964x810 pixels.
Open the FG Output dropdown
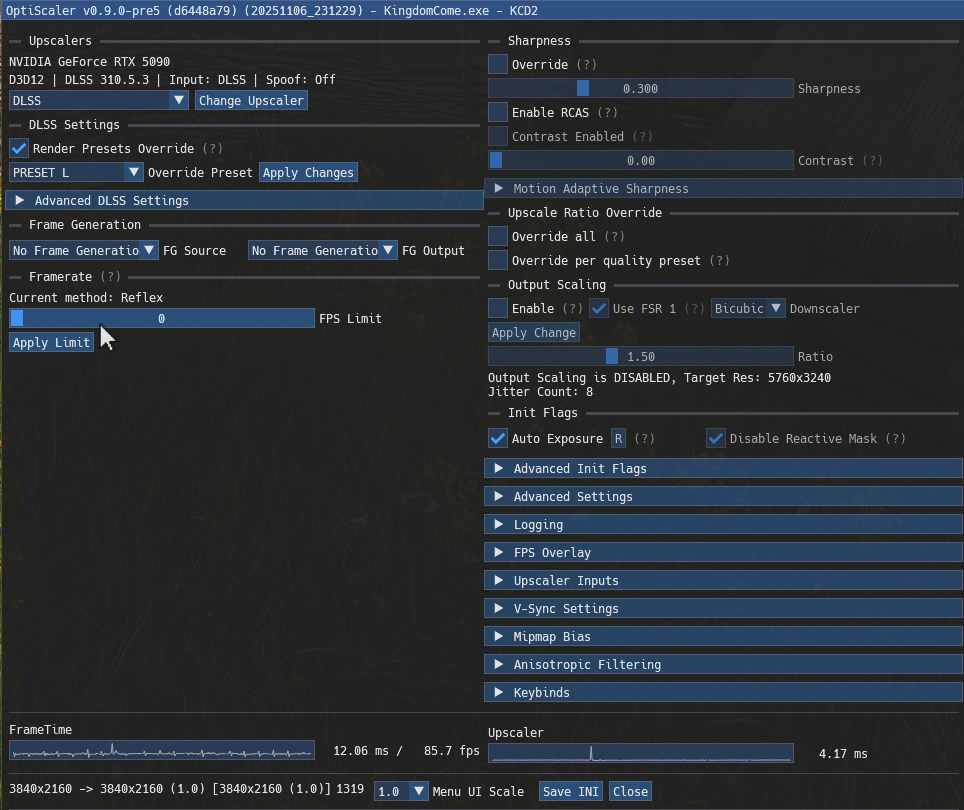(323, 250)
